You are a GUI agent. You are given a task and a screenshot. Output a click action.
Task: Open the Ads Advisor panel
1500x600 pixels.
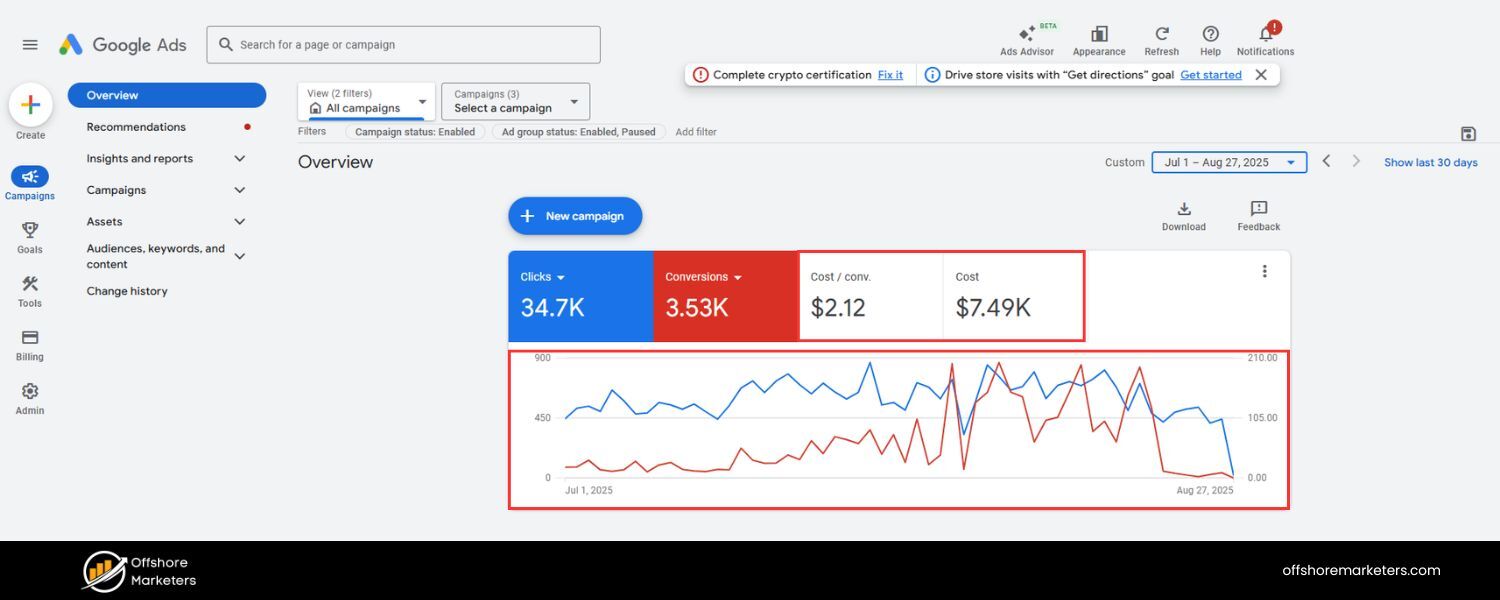pyautogui.click(x=1027, y=38)
